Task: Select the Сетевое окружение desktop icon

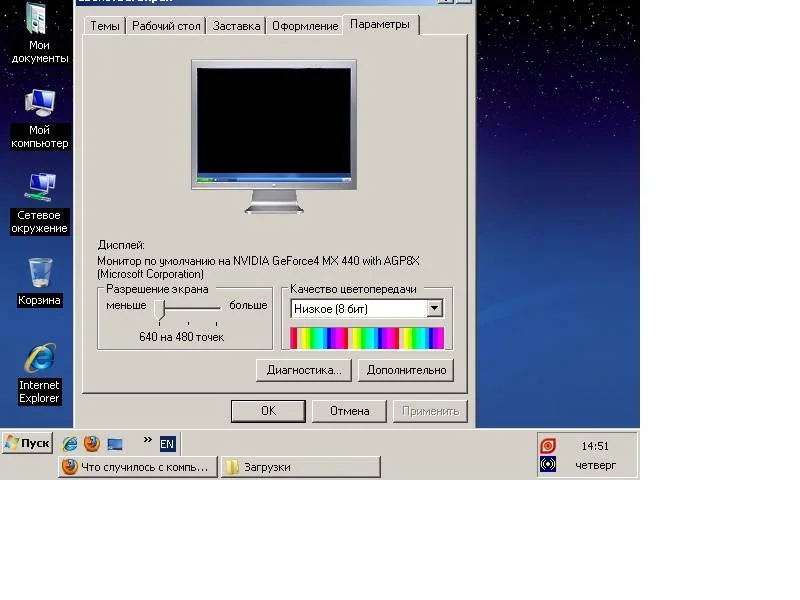Action: click(39, 203)
